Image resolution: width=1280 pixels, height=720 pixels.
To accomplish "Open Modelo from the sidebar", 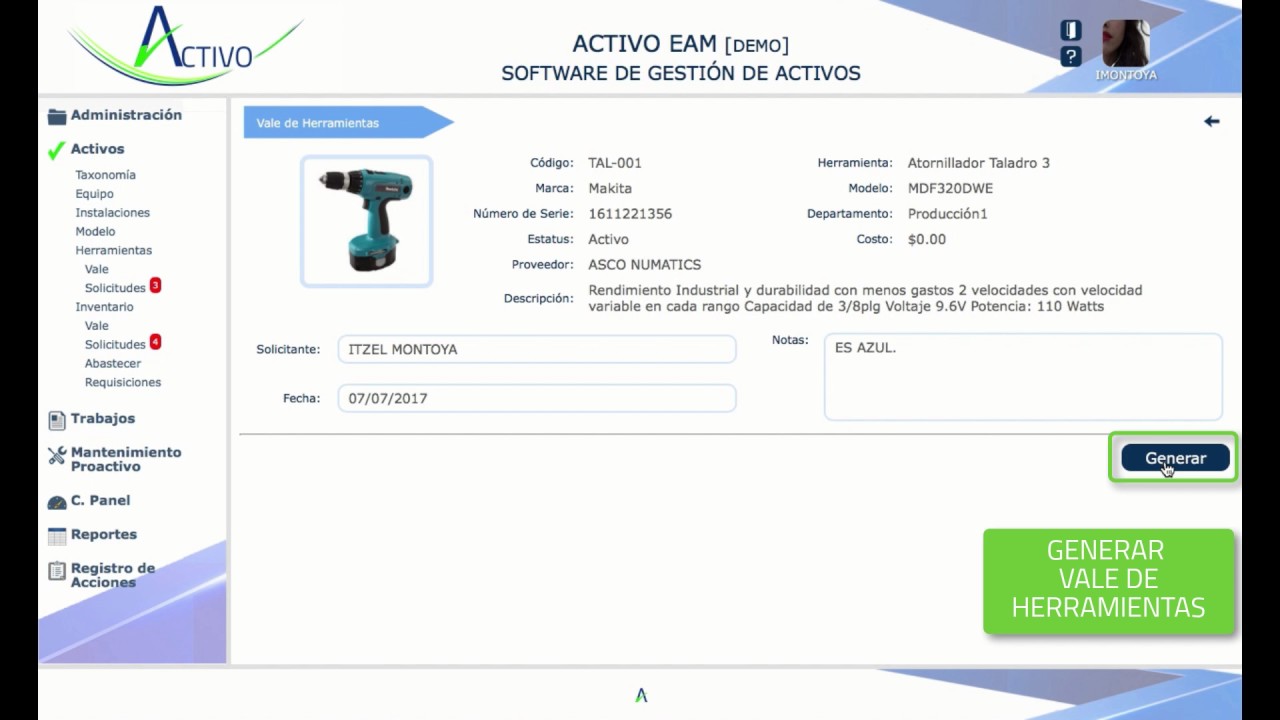I will pos(95,232).
